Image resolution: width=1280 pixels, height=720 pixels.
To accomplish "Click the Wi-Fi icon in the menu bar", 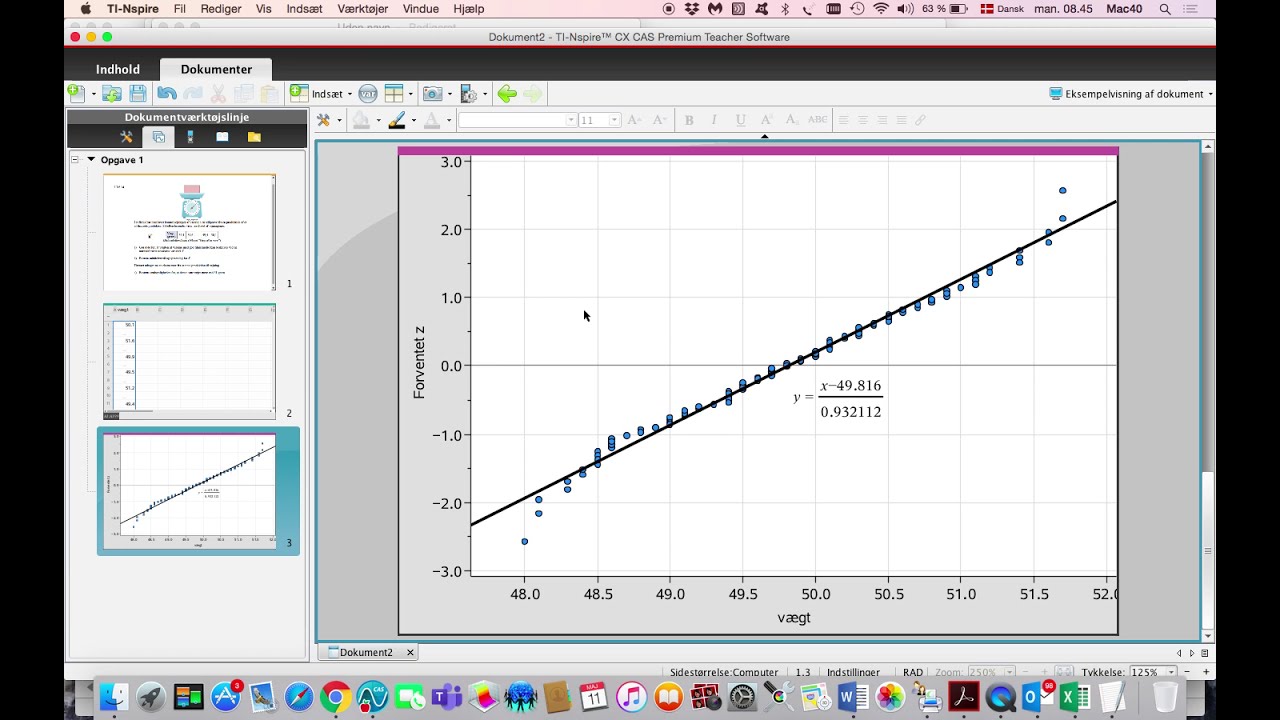I will (881, 8).
